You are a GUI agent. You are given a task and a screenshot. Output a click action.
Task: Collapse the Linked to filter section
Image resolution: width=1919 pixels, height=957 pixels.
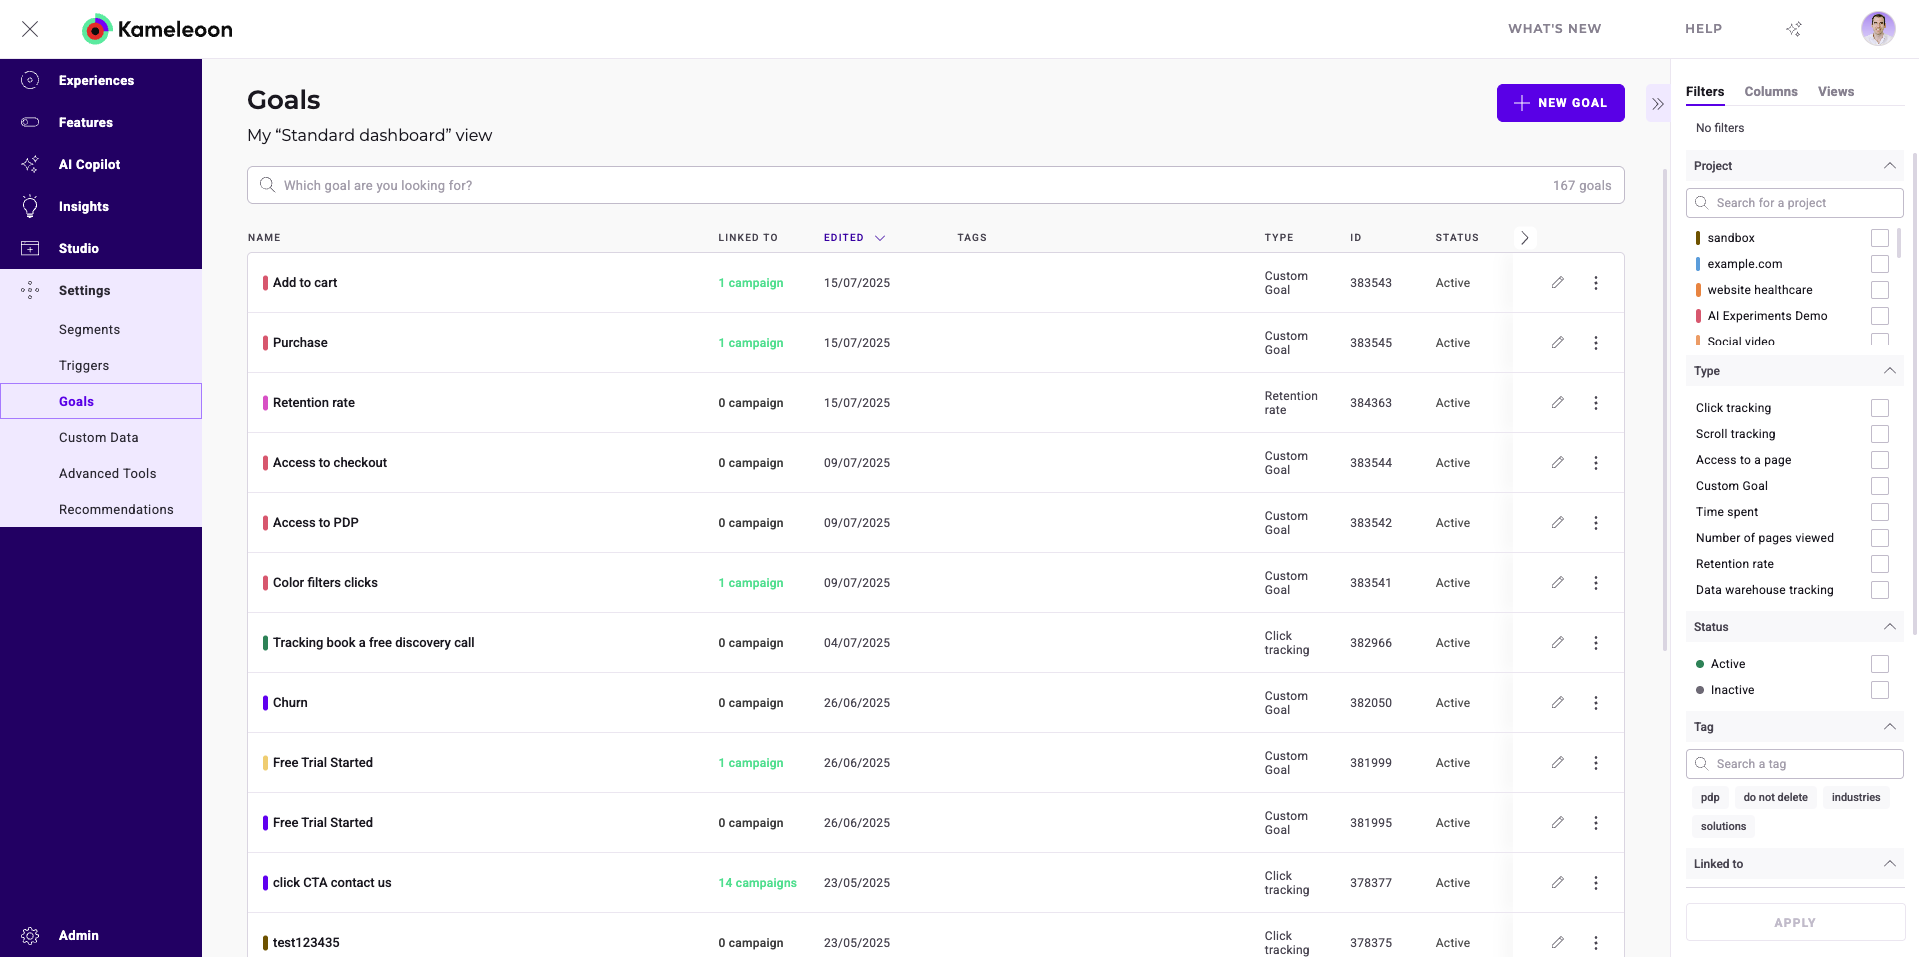[1889, 864]
